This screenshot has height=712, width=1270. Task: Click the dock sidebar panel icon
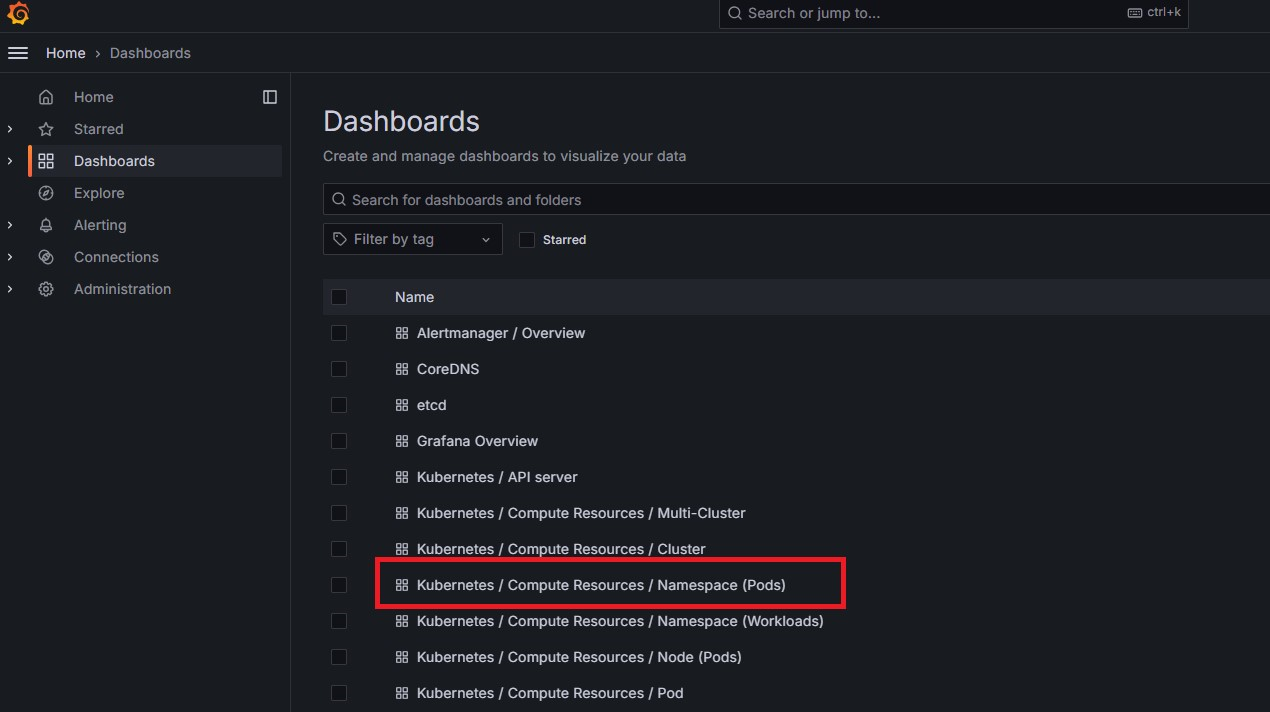[x=270, y=97]
